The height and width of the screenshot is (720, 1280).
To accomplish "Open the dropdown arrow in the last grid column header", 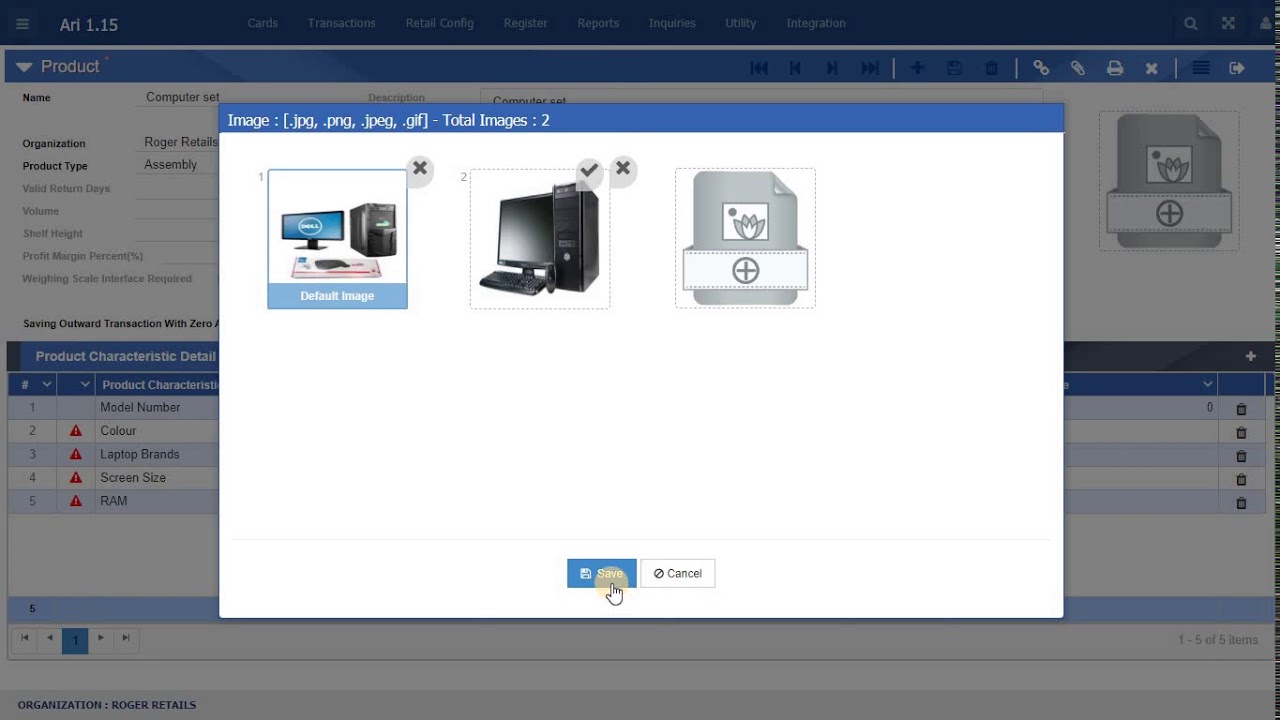I will pyautogui.click(x=1207, y=385).
